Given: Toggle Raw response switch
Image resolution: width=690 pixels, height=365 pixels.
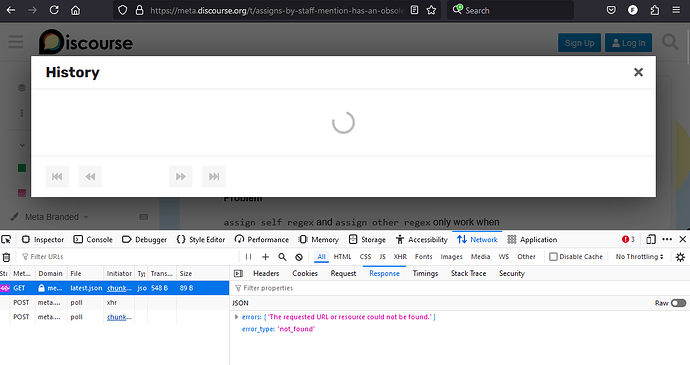Looking at the screenshot, I should pos(678,303).
